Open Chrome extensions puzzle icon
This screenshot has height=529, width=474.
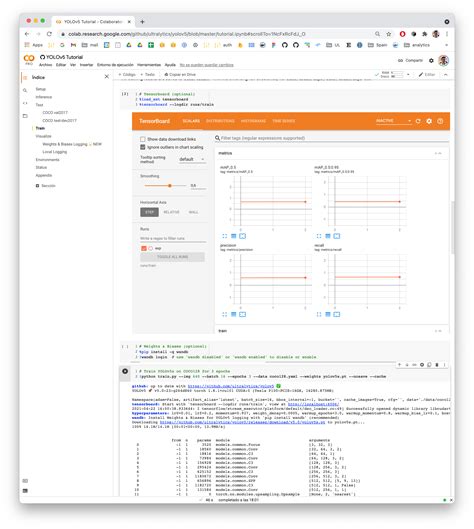(425, 34)
